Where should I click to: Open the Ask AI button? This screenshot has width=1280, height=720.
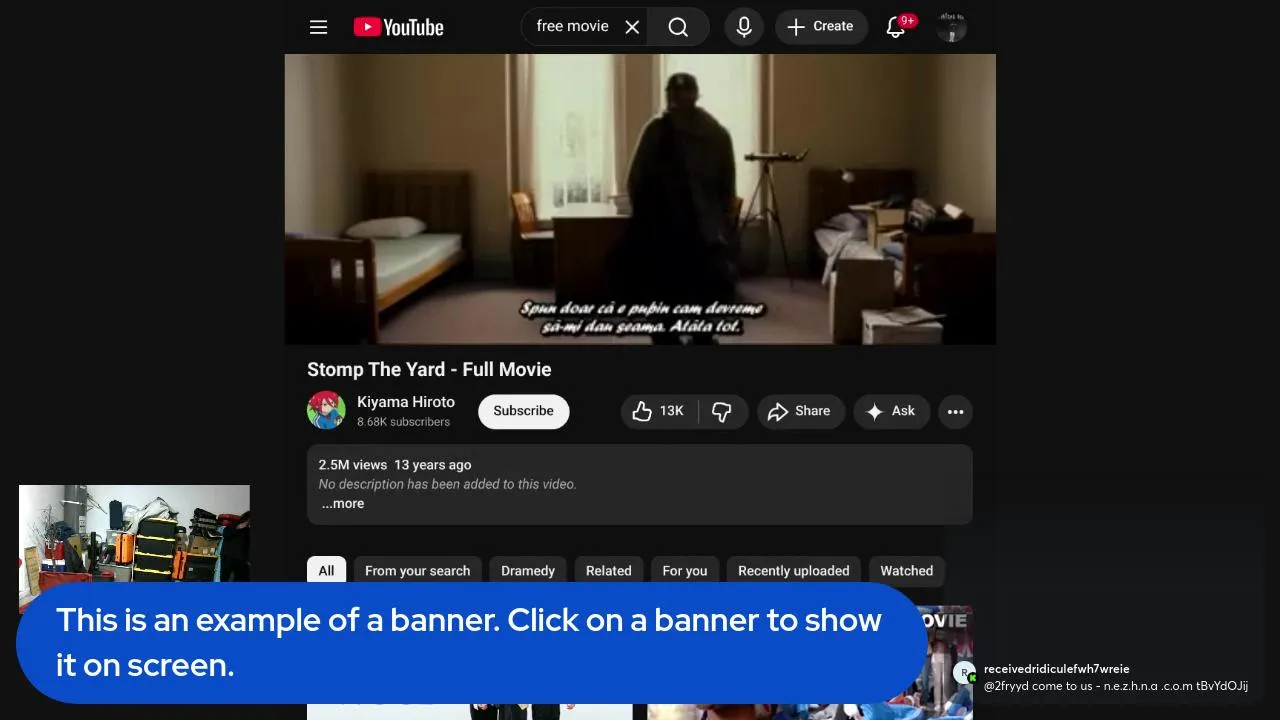(891, 411)
